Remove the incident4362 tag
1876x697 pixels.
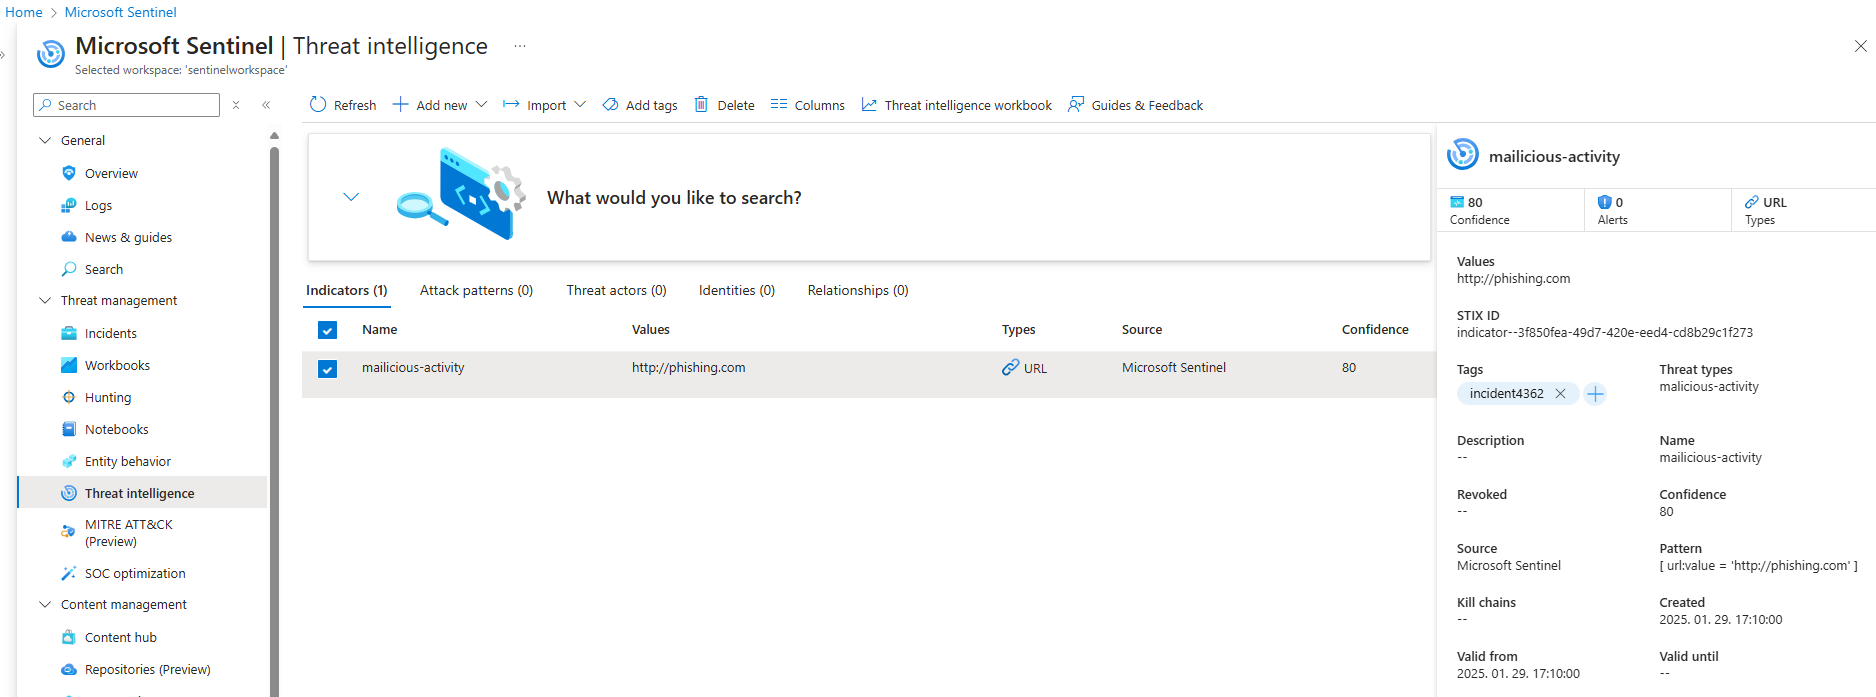point(1560,394)
